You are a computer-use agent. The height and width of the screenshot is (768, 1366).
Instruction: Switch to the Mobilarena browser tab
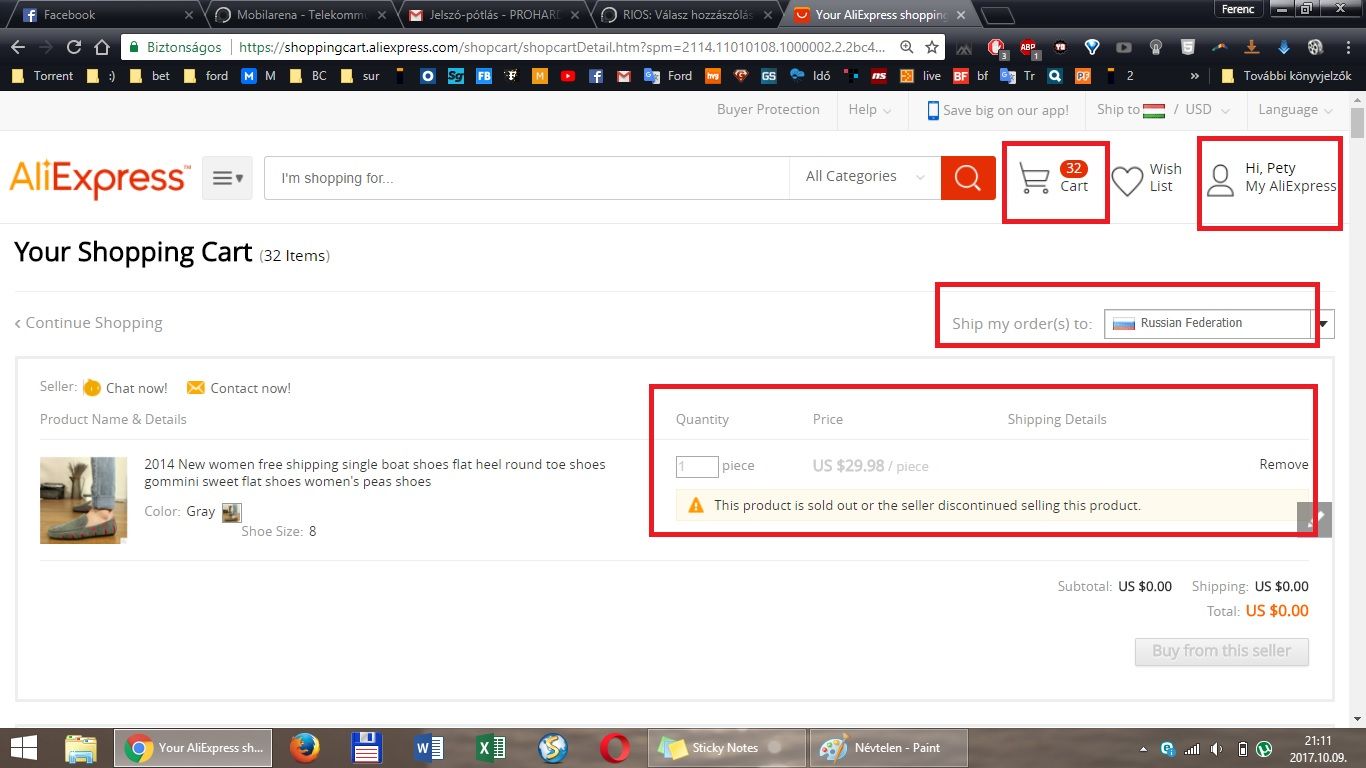(x=298, y=15)
